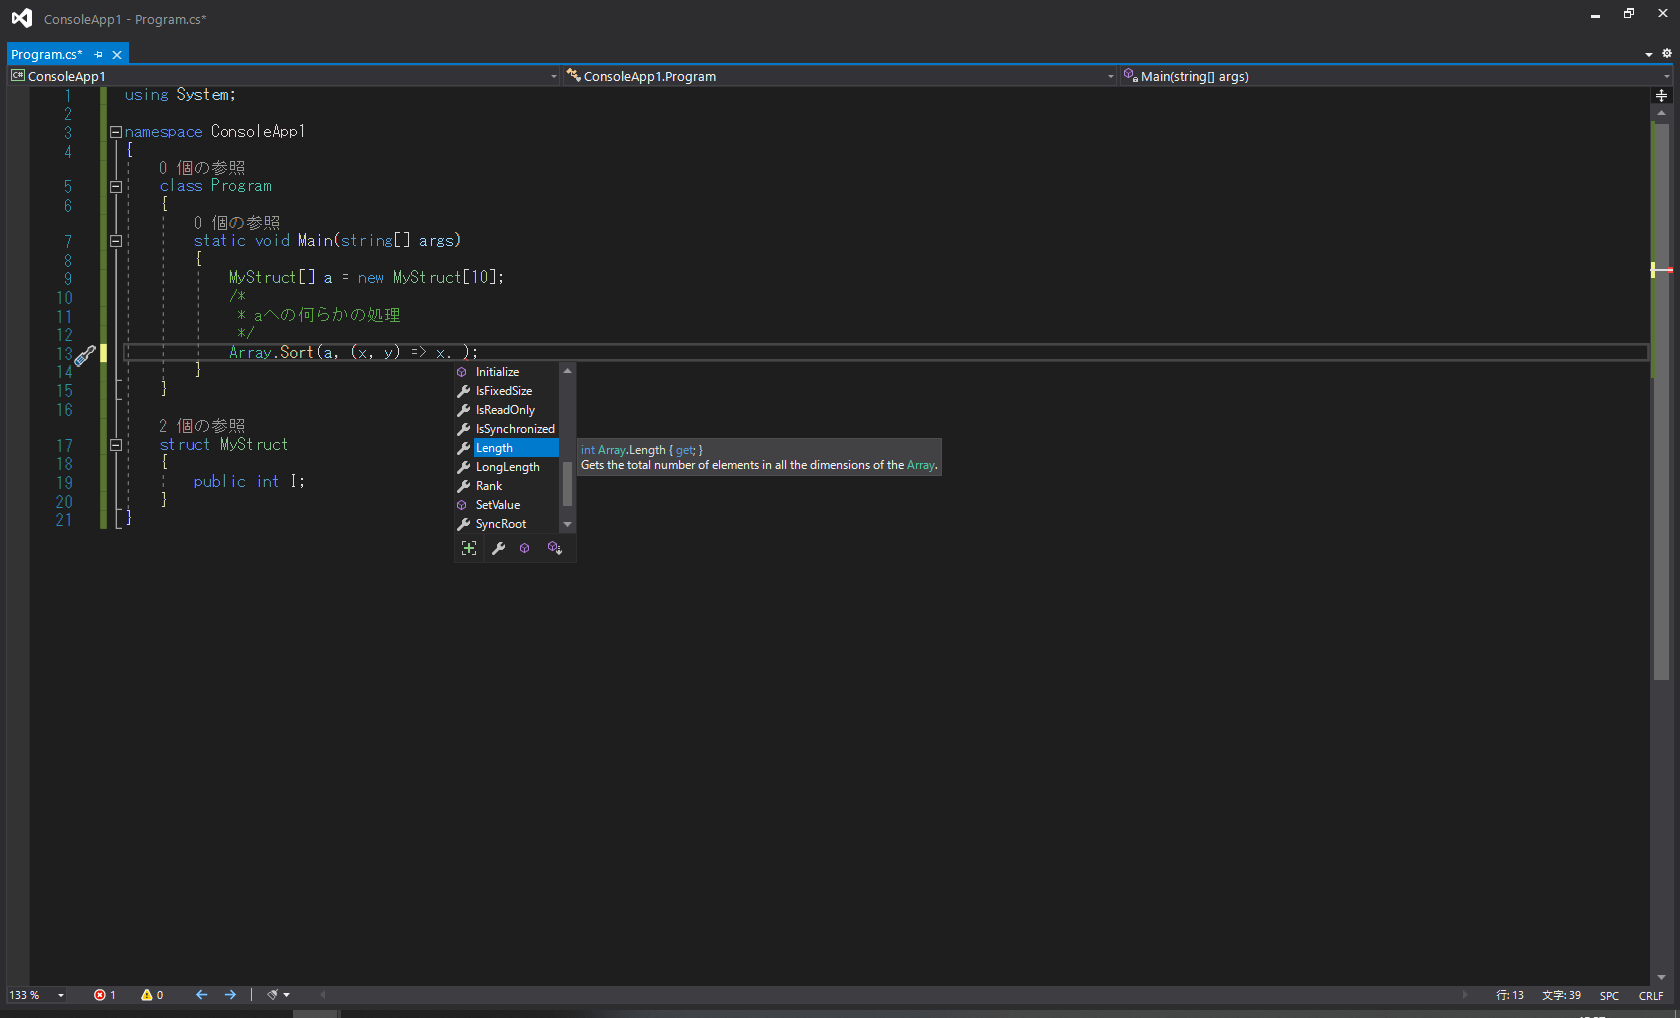The image size is (1680, 1018).
Task: Toggle the properties wrench filter in IntelliSense
Action: click(498, 548)
